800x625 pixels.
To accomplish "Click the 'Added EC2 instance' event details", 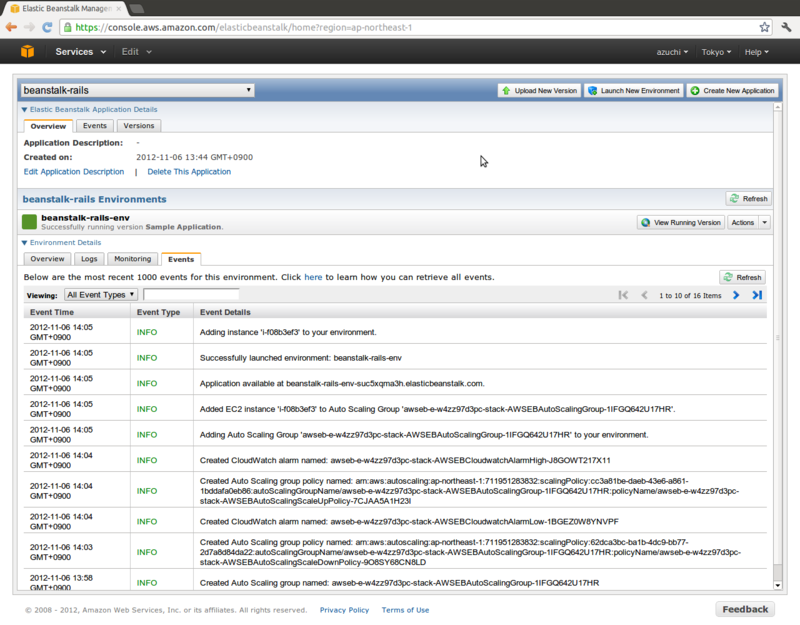I will point(437,409).
